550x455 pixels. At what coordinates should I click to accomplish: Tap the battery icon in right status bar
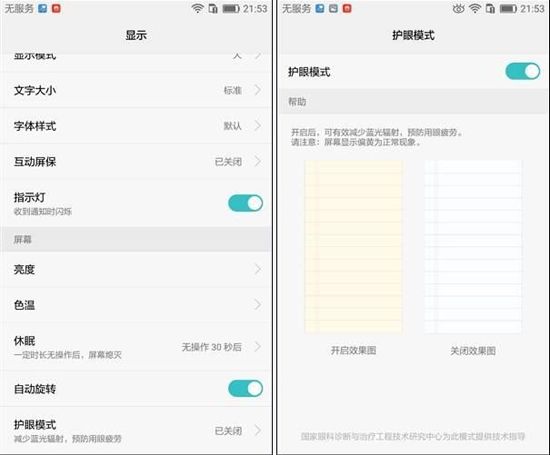click(508, 8)
